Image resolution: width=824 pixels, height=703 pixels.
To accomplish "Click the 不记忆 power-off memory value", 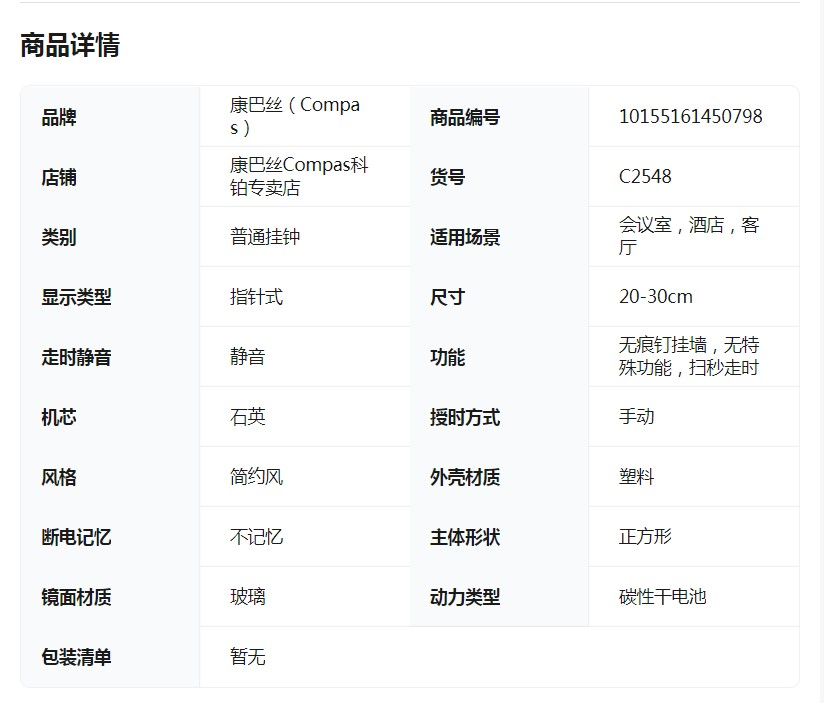I will [256, 537].
